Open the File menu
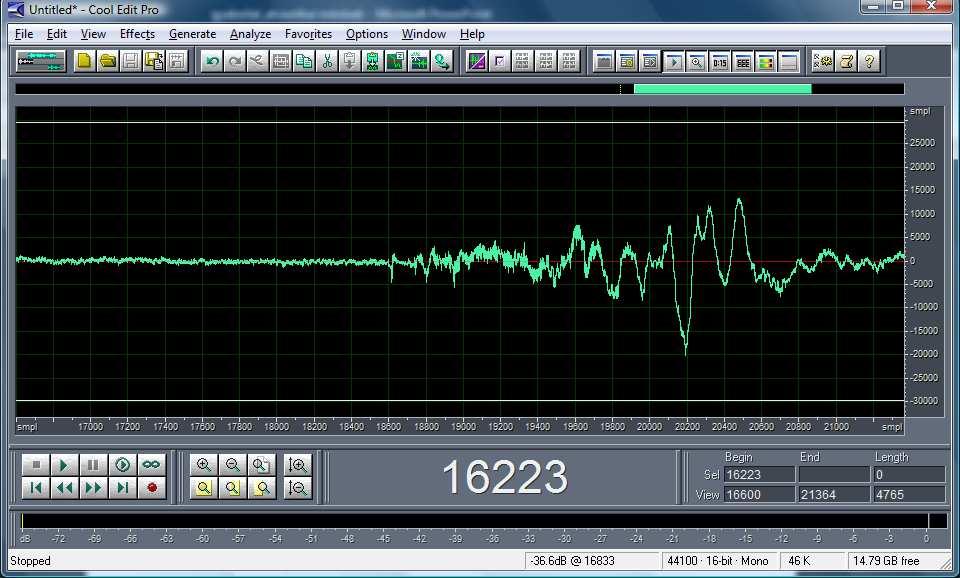The image size is (960, 578). coord(24,34)
